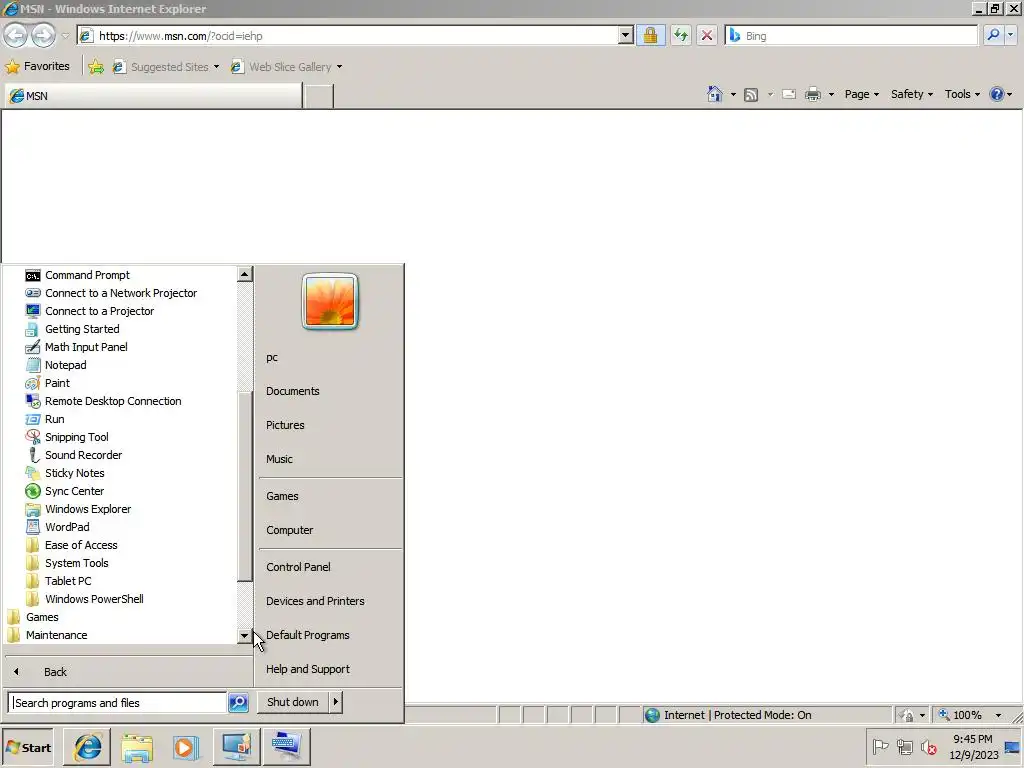1024x768 pixels.
Task: Open the Favorites button
Action: [x=37, y=67]
